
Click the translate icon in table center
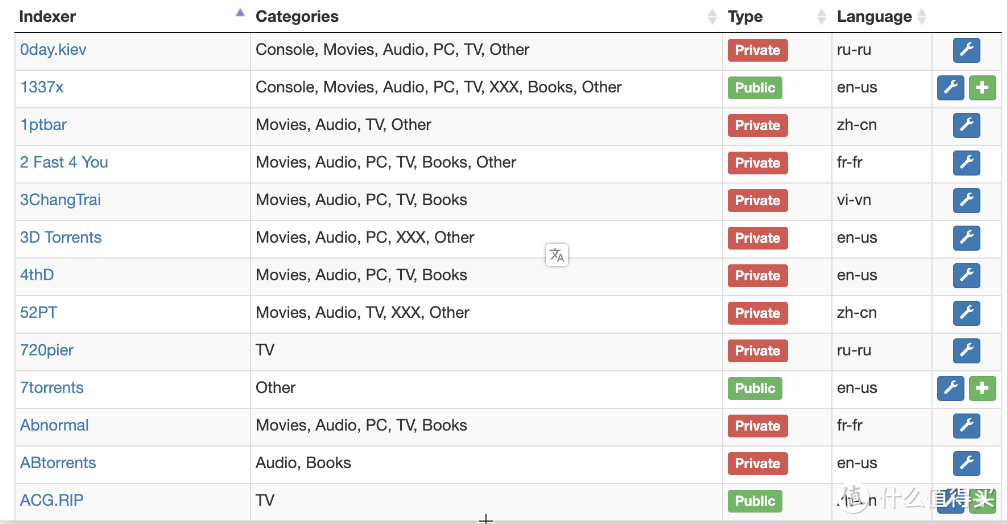point(557,255)
